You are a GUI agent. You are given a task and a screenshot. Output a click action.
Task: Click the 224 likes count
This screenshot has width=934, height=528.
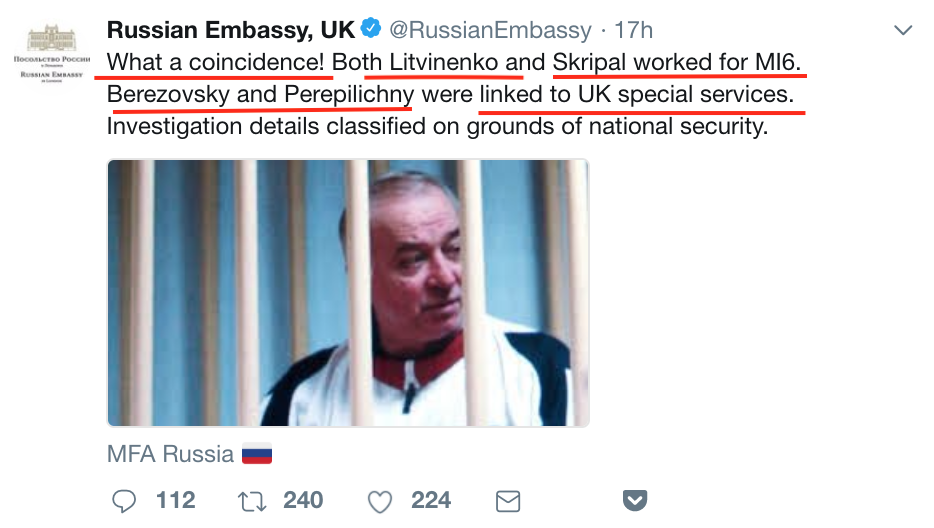pos(431,500)
